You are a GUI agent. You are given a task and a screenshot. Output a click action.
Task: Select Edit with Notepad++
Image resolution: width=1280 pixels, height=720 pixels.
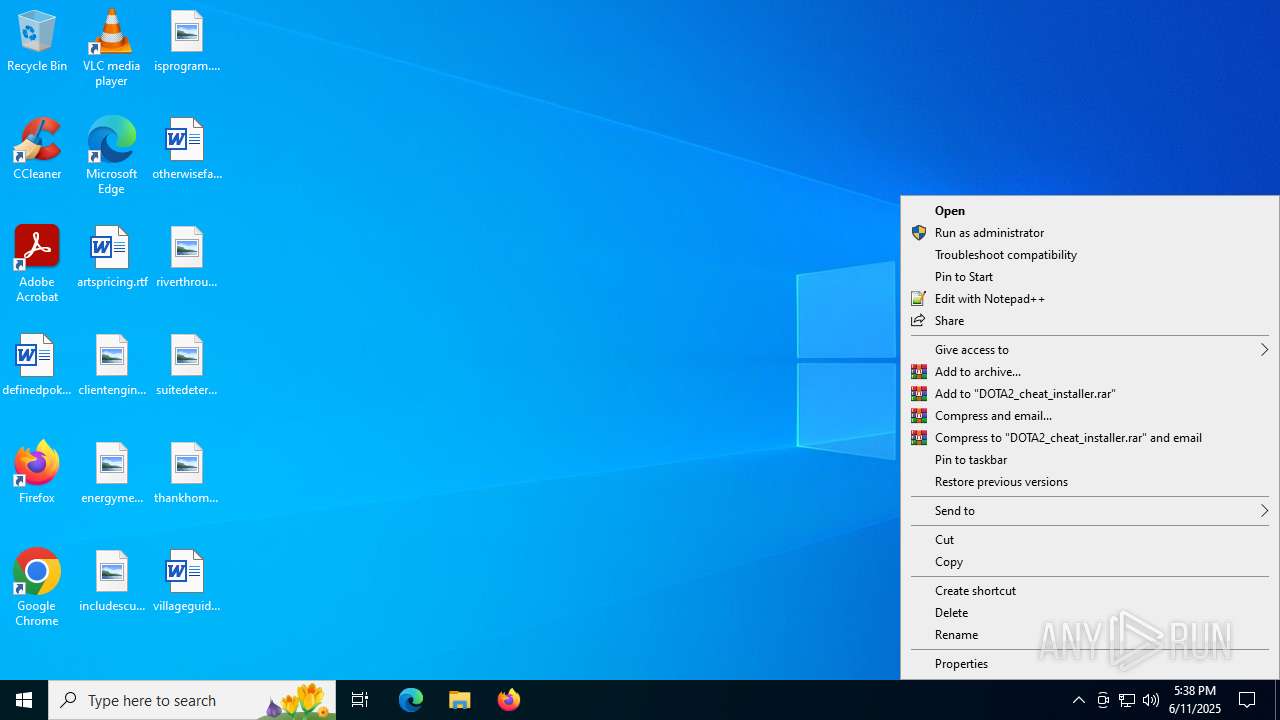pos(1090,299)
